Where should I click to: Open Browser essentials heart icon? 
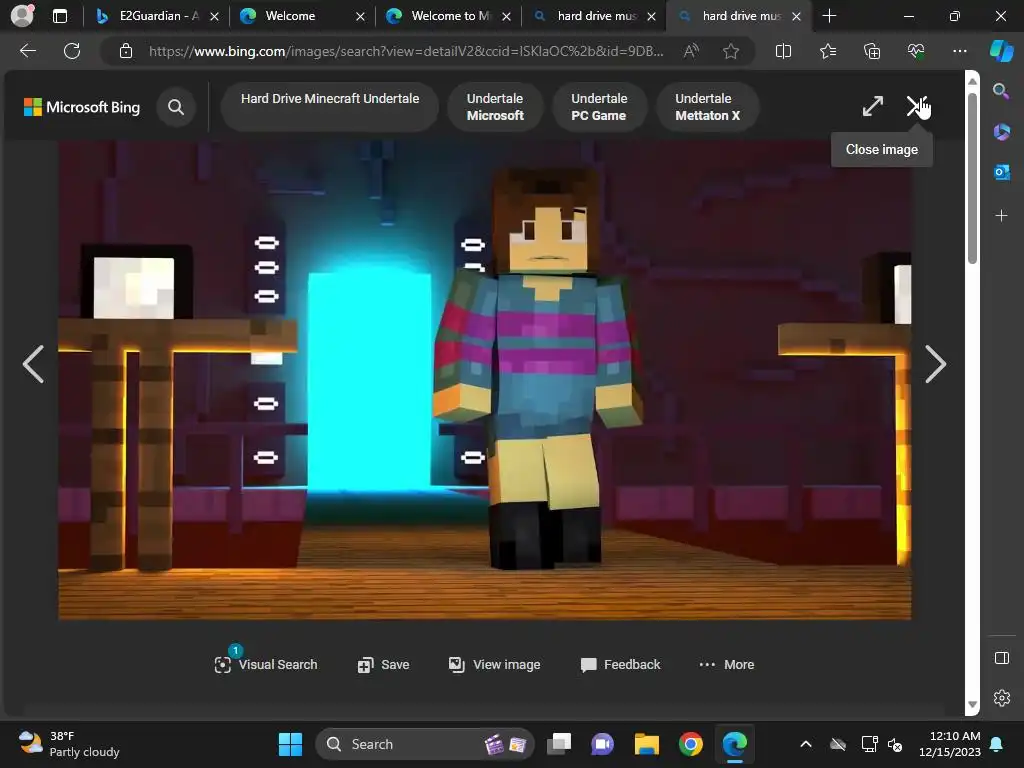coord(916,51)
